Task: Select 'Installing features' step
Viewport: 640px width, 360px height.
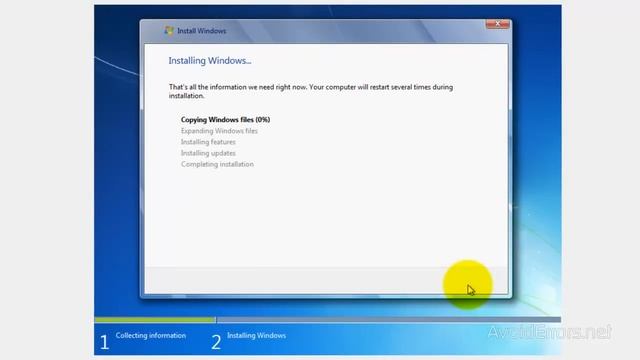Action: point(208,142)
